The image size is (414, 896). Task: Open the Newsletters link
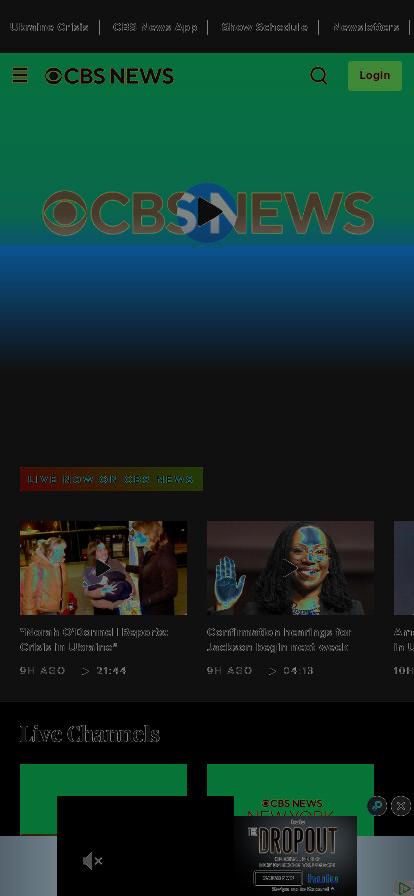(x=366, y=27)
